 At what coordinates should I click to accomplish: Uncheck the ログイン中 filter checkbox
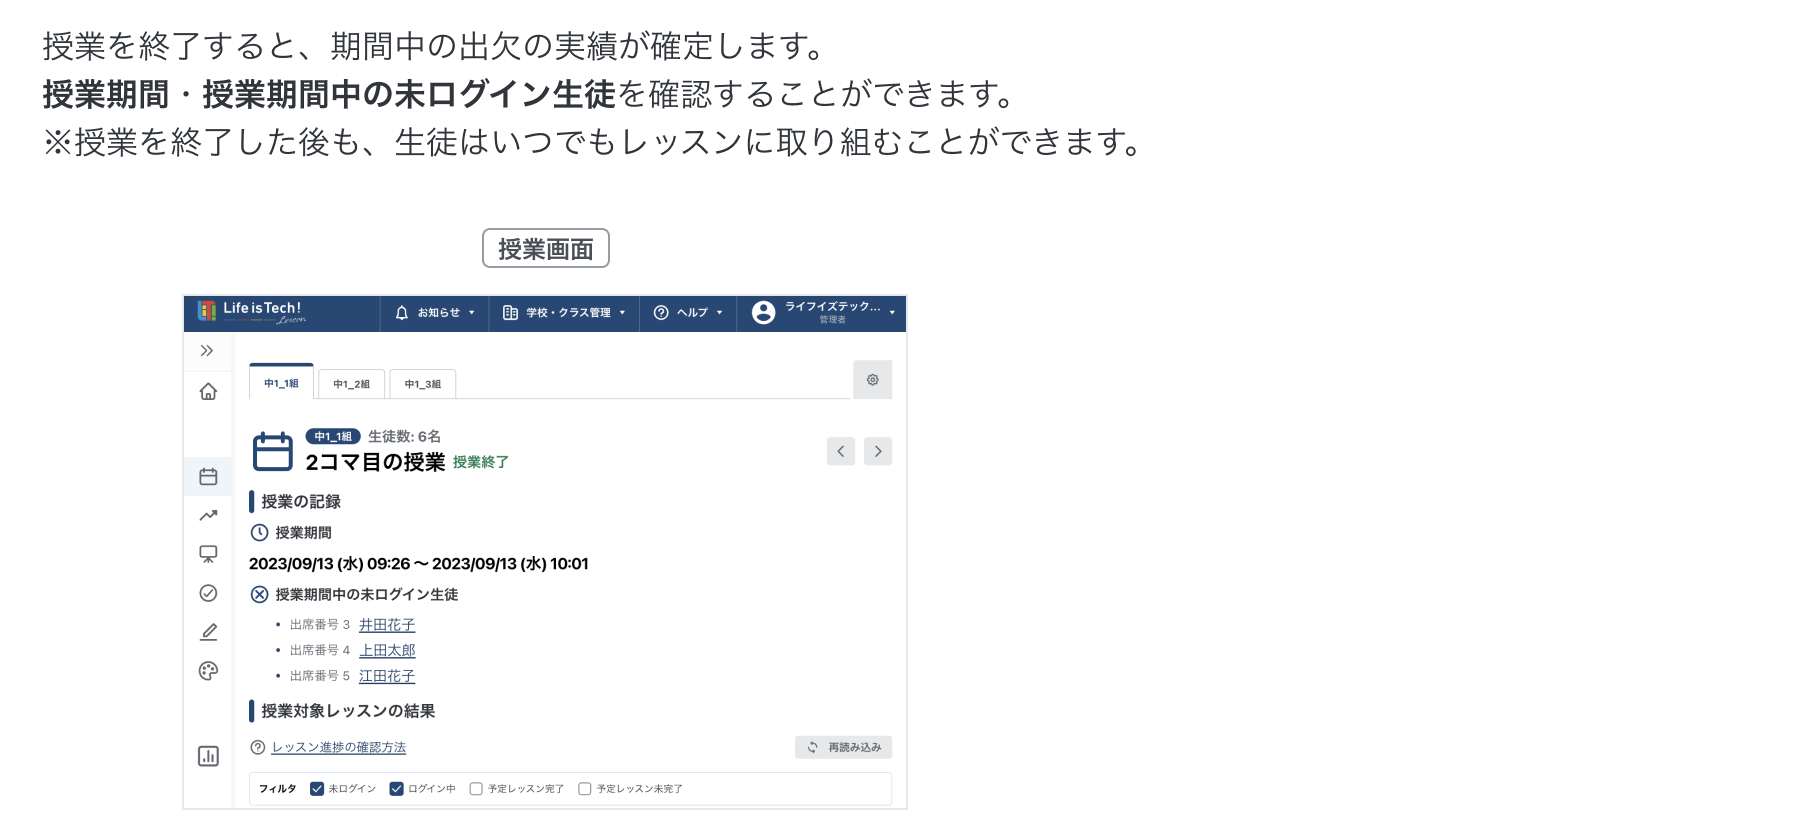tap(396, 789)
